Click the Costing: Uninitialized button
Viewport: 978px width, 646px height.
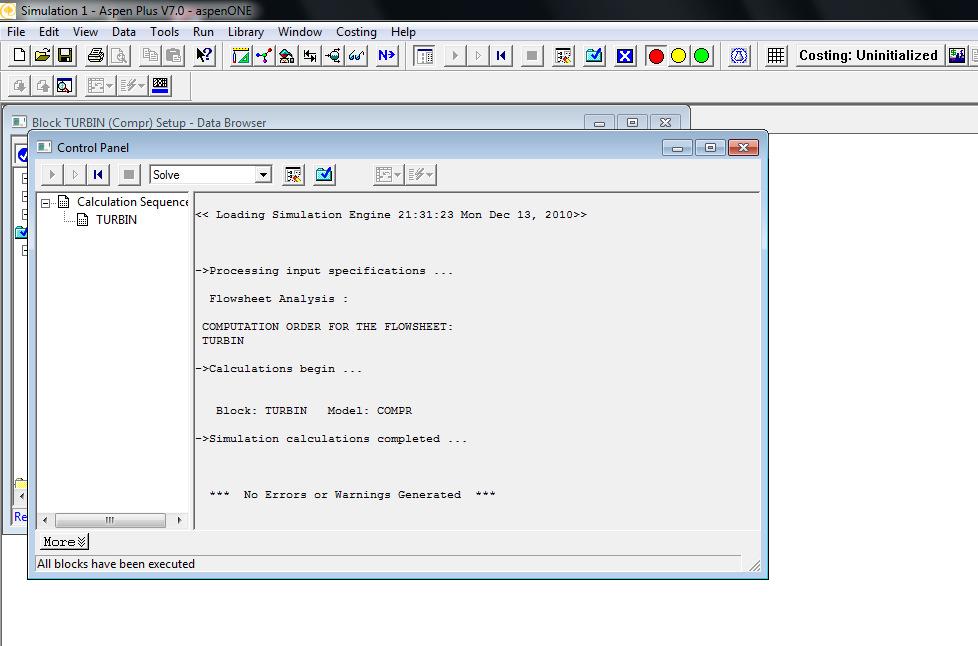pos(868,55)
